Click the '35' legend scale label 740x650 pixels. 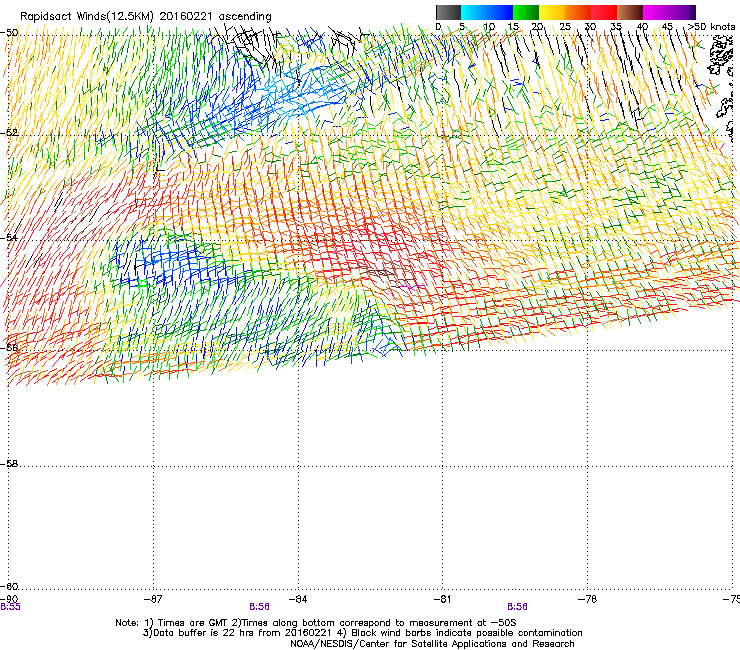pyautogui.click(x=616, y=26)
